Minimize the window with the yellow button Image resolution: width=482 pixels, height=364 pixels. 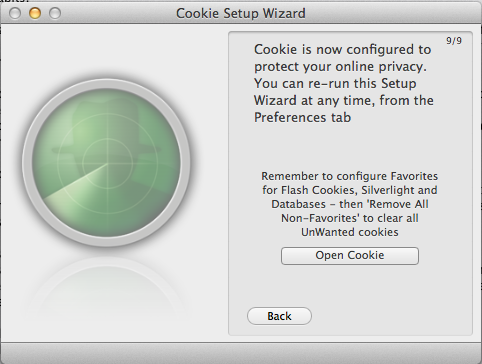pos(35,13)
